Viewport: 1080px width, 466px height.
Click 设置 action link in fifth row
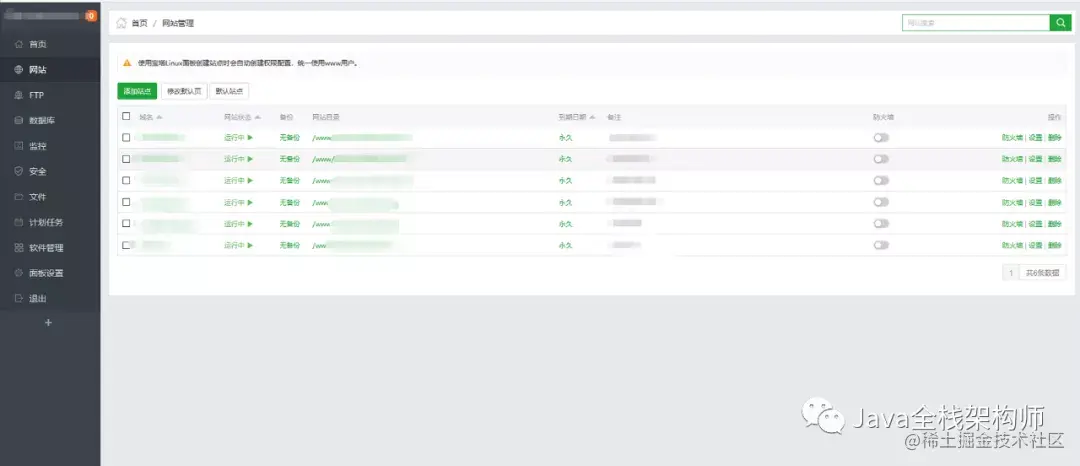tap(1035, 224)
